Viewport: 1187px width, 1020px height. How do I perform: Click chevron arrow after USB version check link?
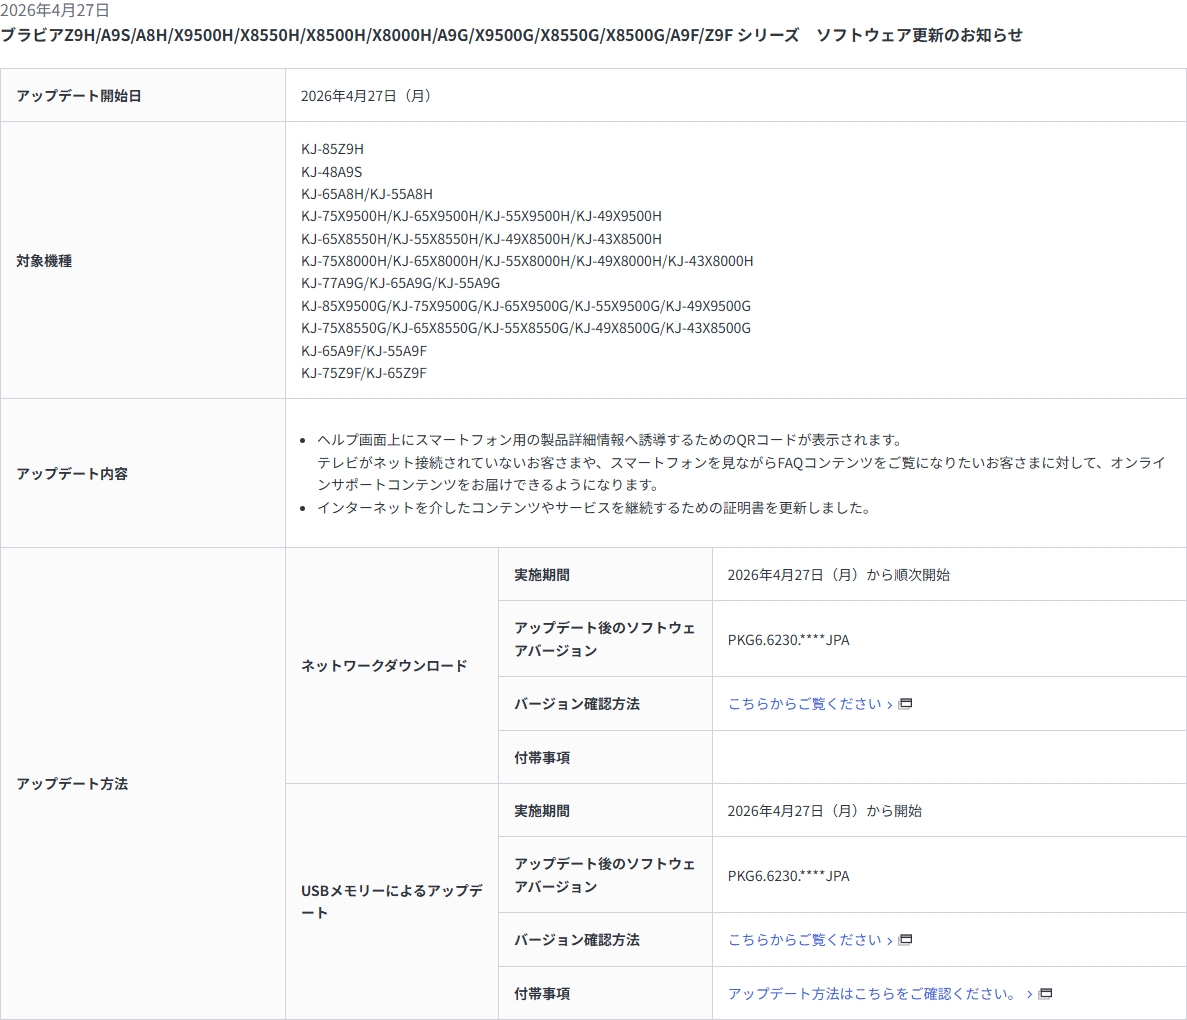(890, 940)
